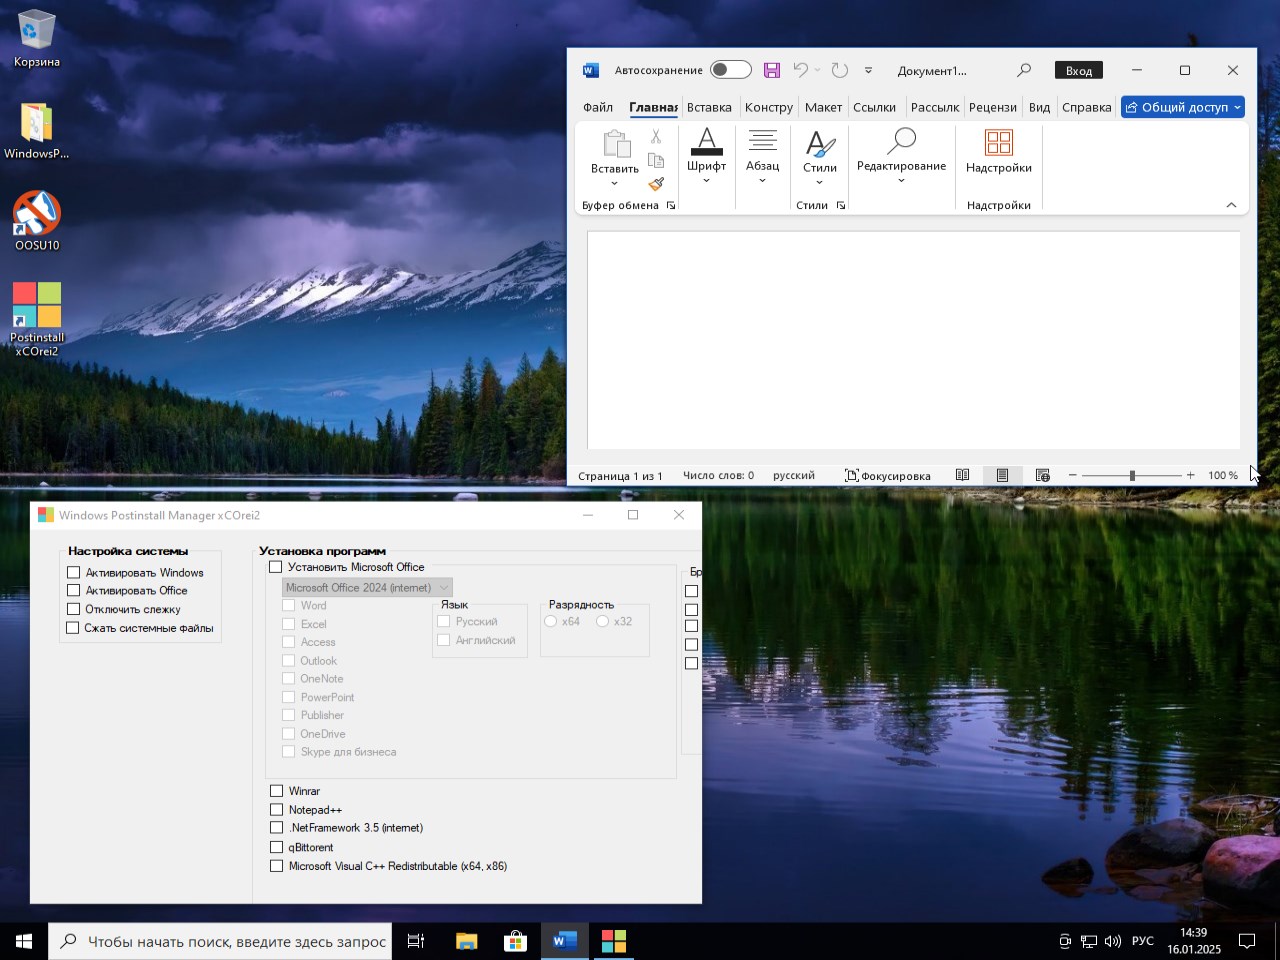Click the Paste (Вставить) clipboard icon
Screen dimensions: 1280x960
tap(616, 144)
